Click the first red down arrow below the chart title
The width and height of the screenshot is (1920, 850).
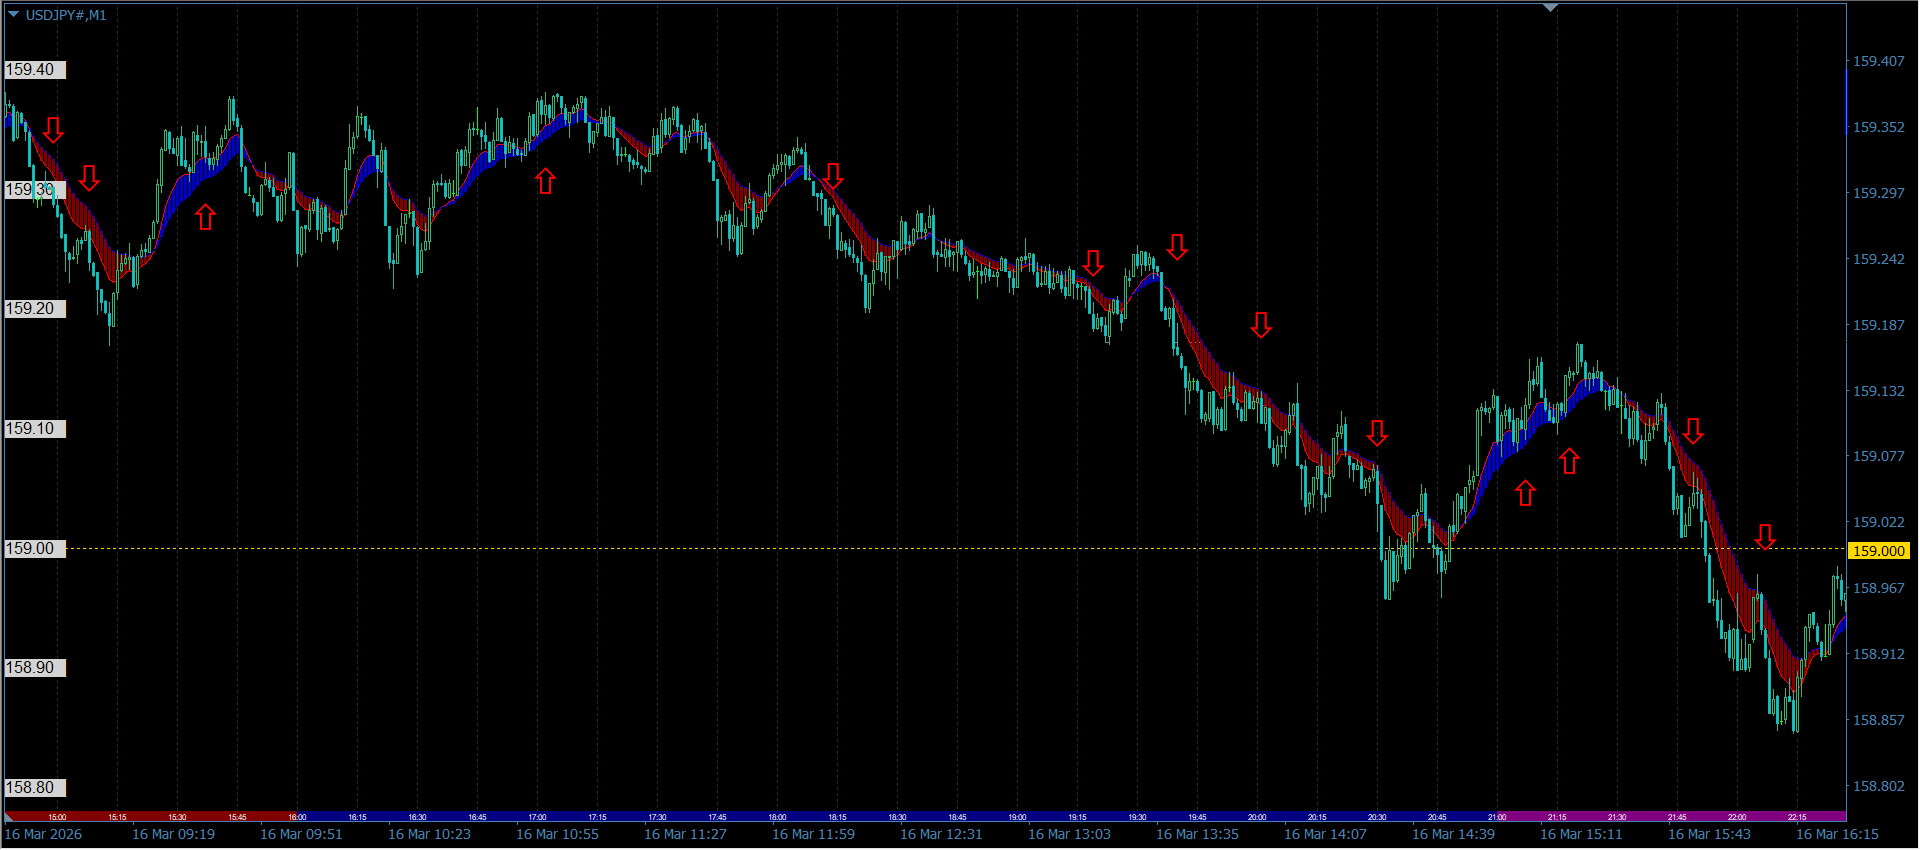click(x=53, y=129)
